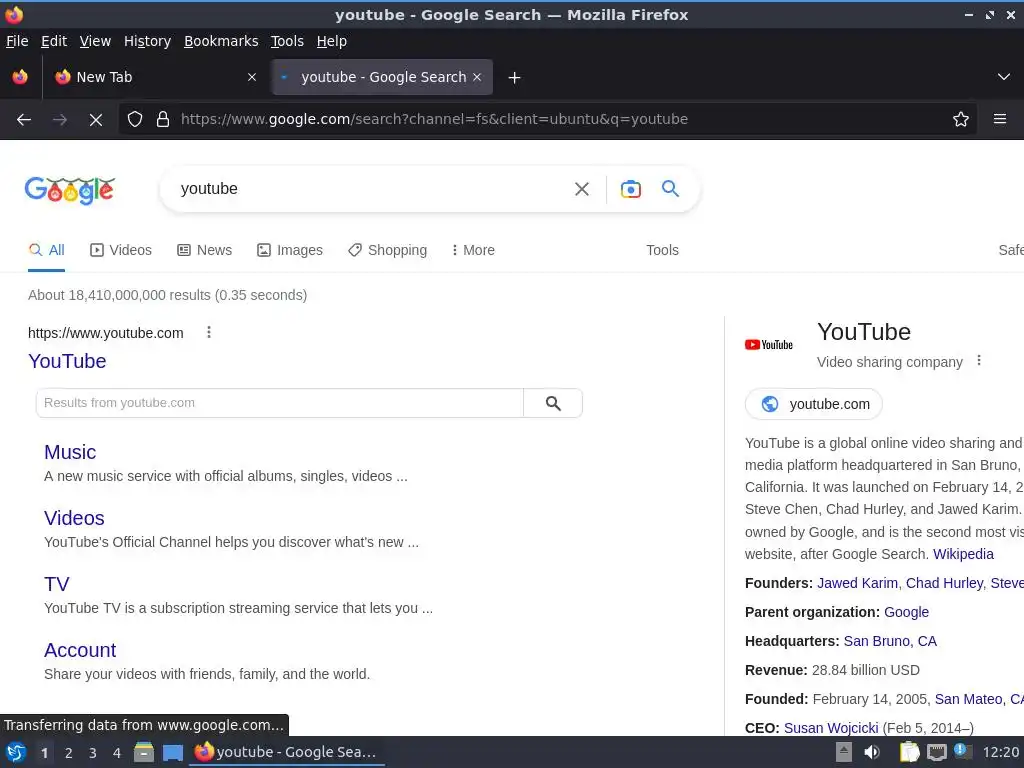Bookmark this page with the star icon
The width and height of the screenshot is (1024, 768).
(961, 120)
